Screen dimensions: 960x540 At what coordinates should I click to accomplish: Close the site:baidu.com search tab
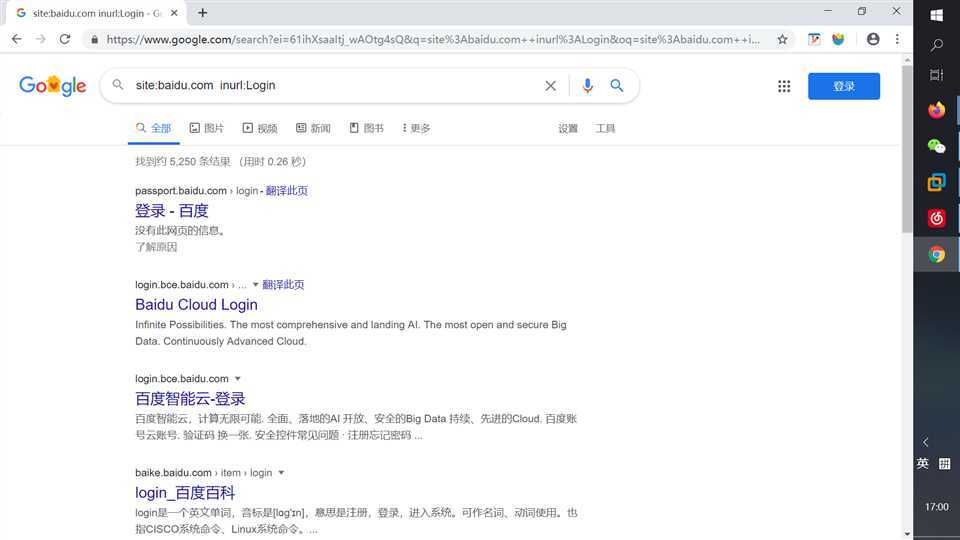coord(174,13)
